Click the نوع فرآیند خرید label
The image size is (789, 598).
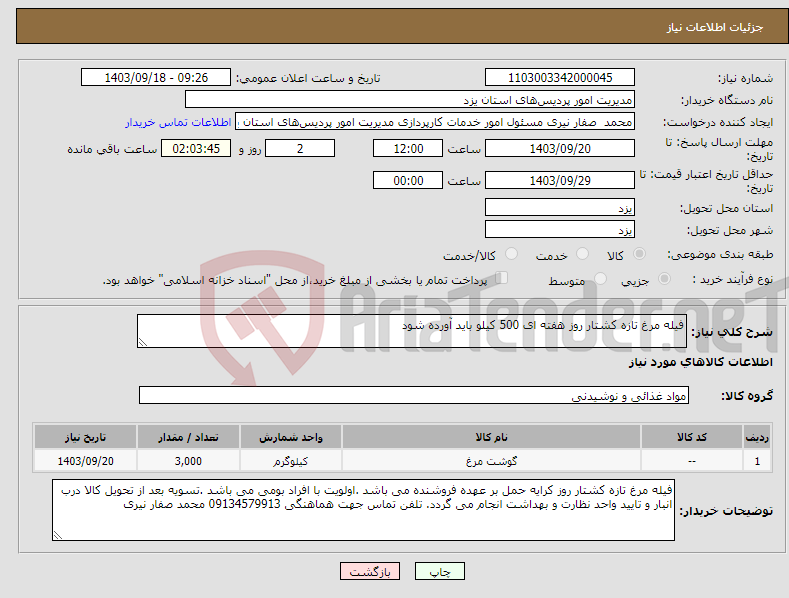[x=732, y=279]
